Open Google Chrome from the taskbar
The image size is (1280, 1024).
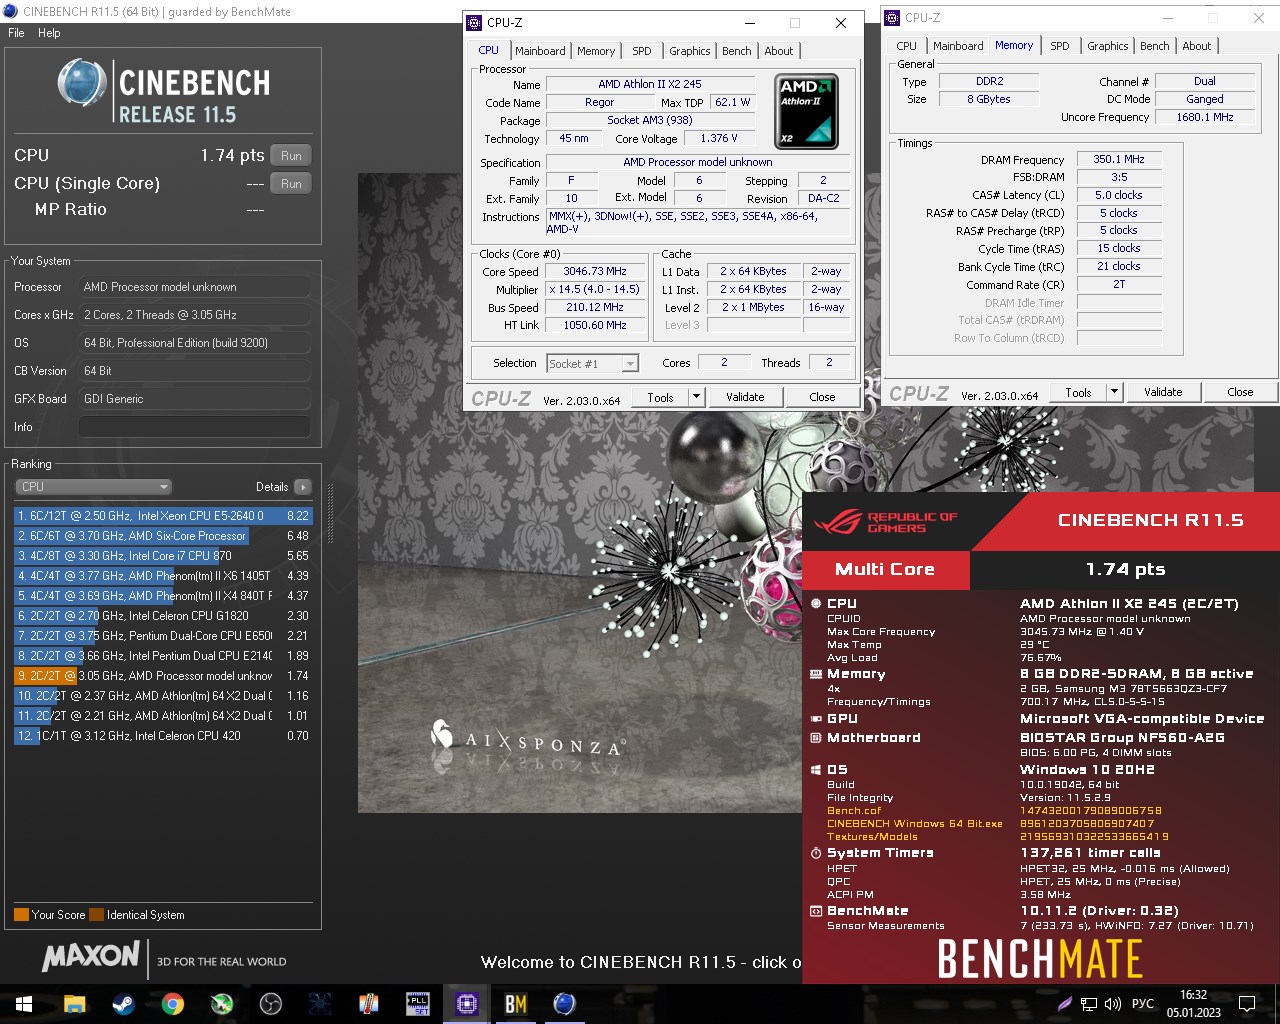click(x=172, y=1003)
